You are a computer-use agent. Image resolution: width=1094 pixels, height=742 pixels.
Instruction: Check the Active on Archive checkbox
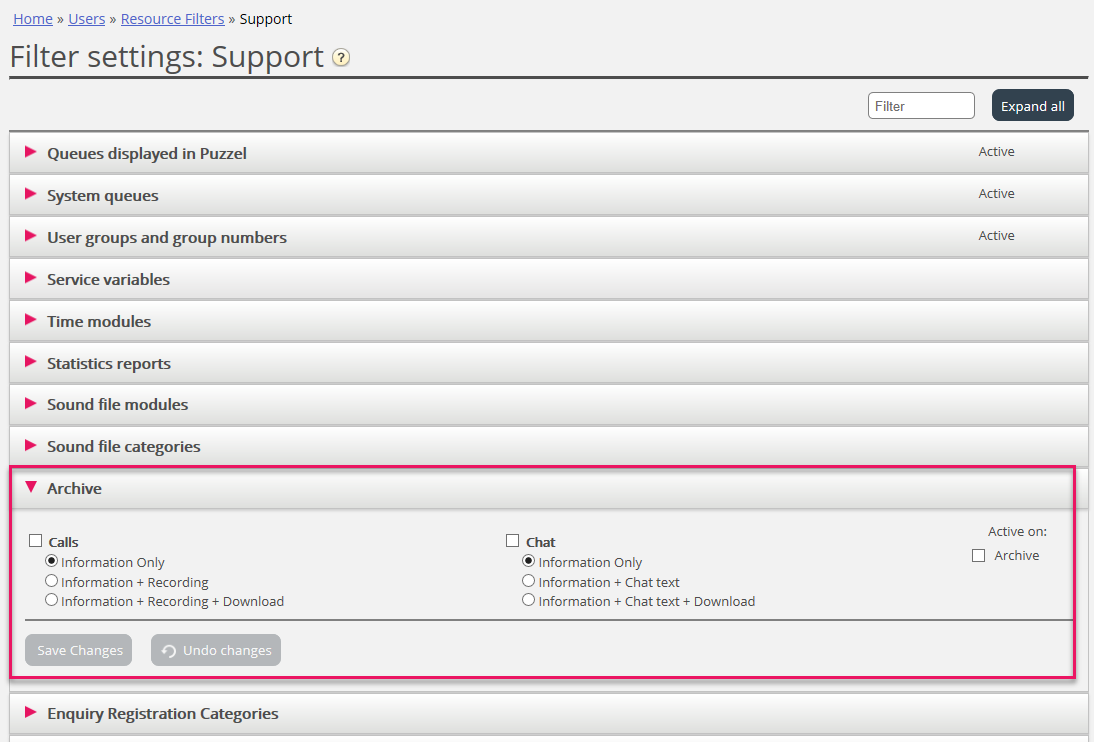tap(979, 556)
